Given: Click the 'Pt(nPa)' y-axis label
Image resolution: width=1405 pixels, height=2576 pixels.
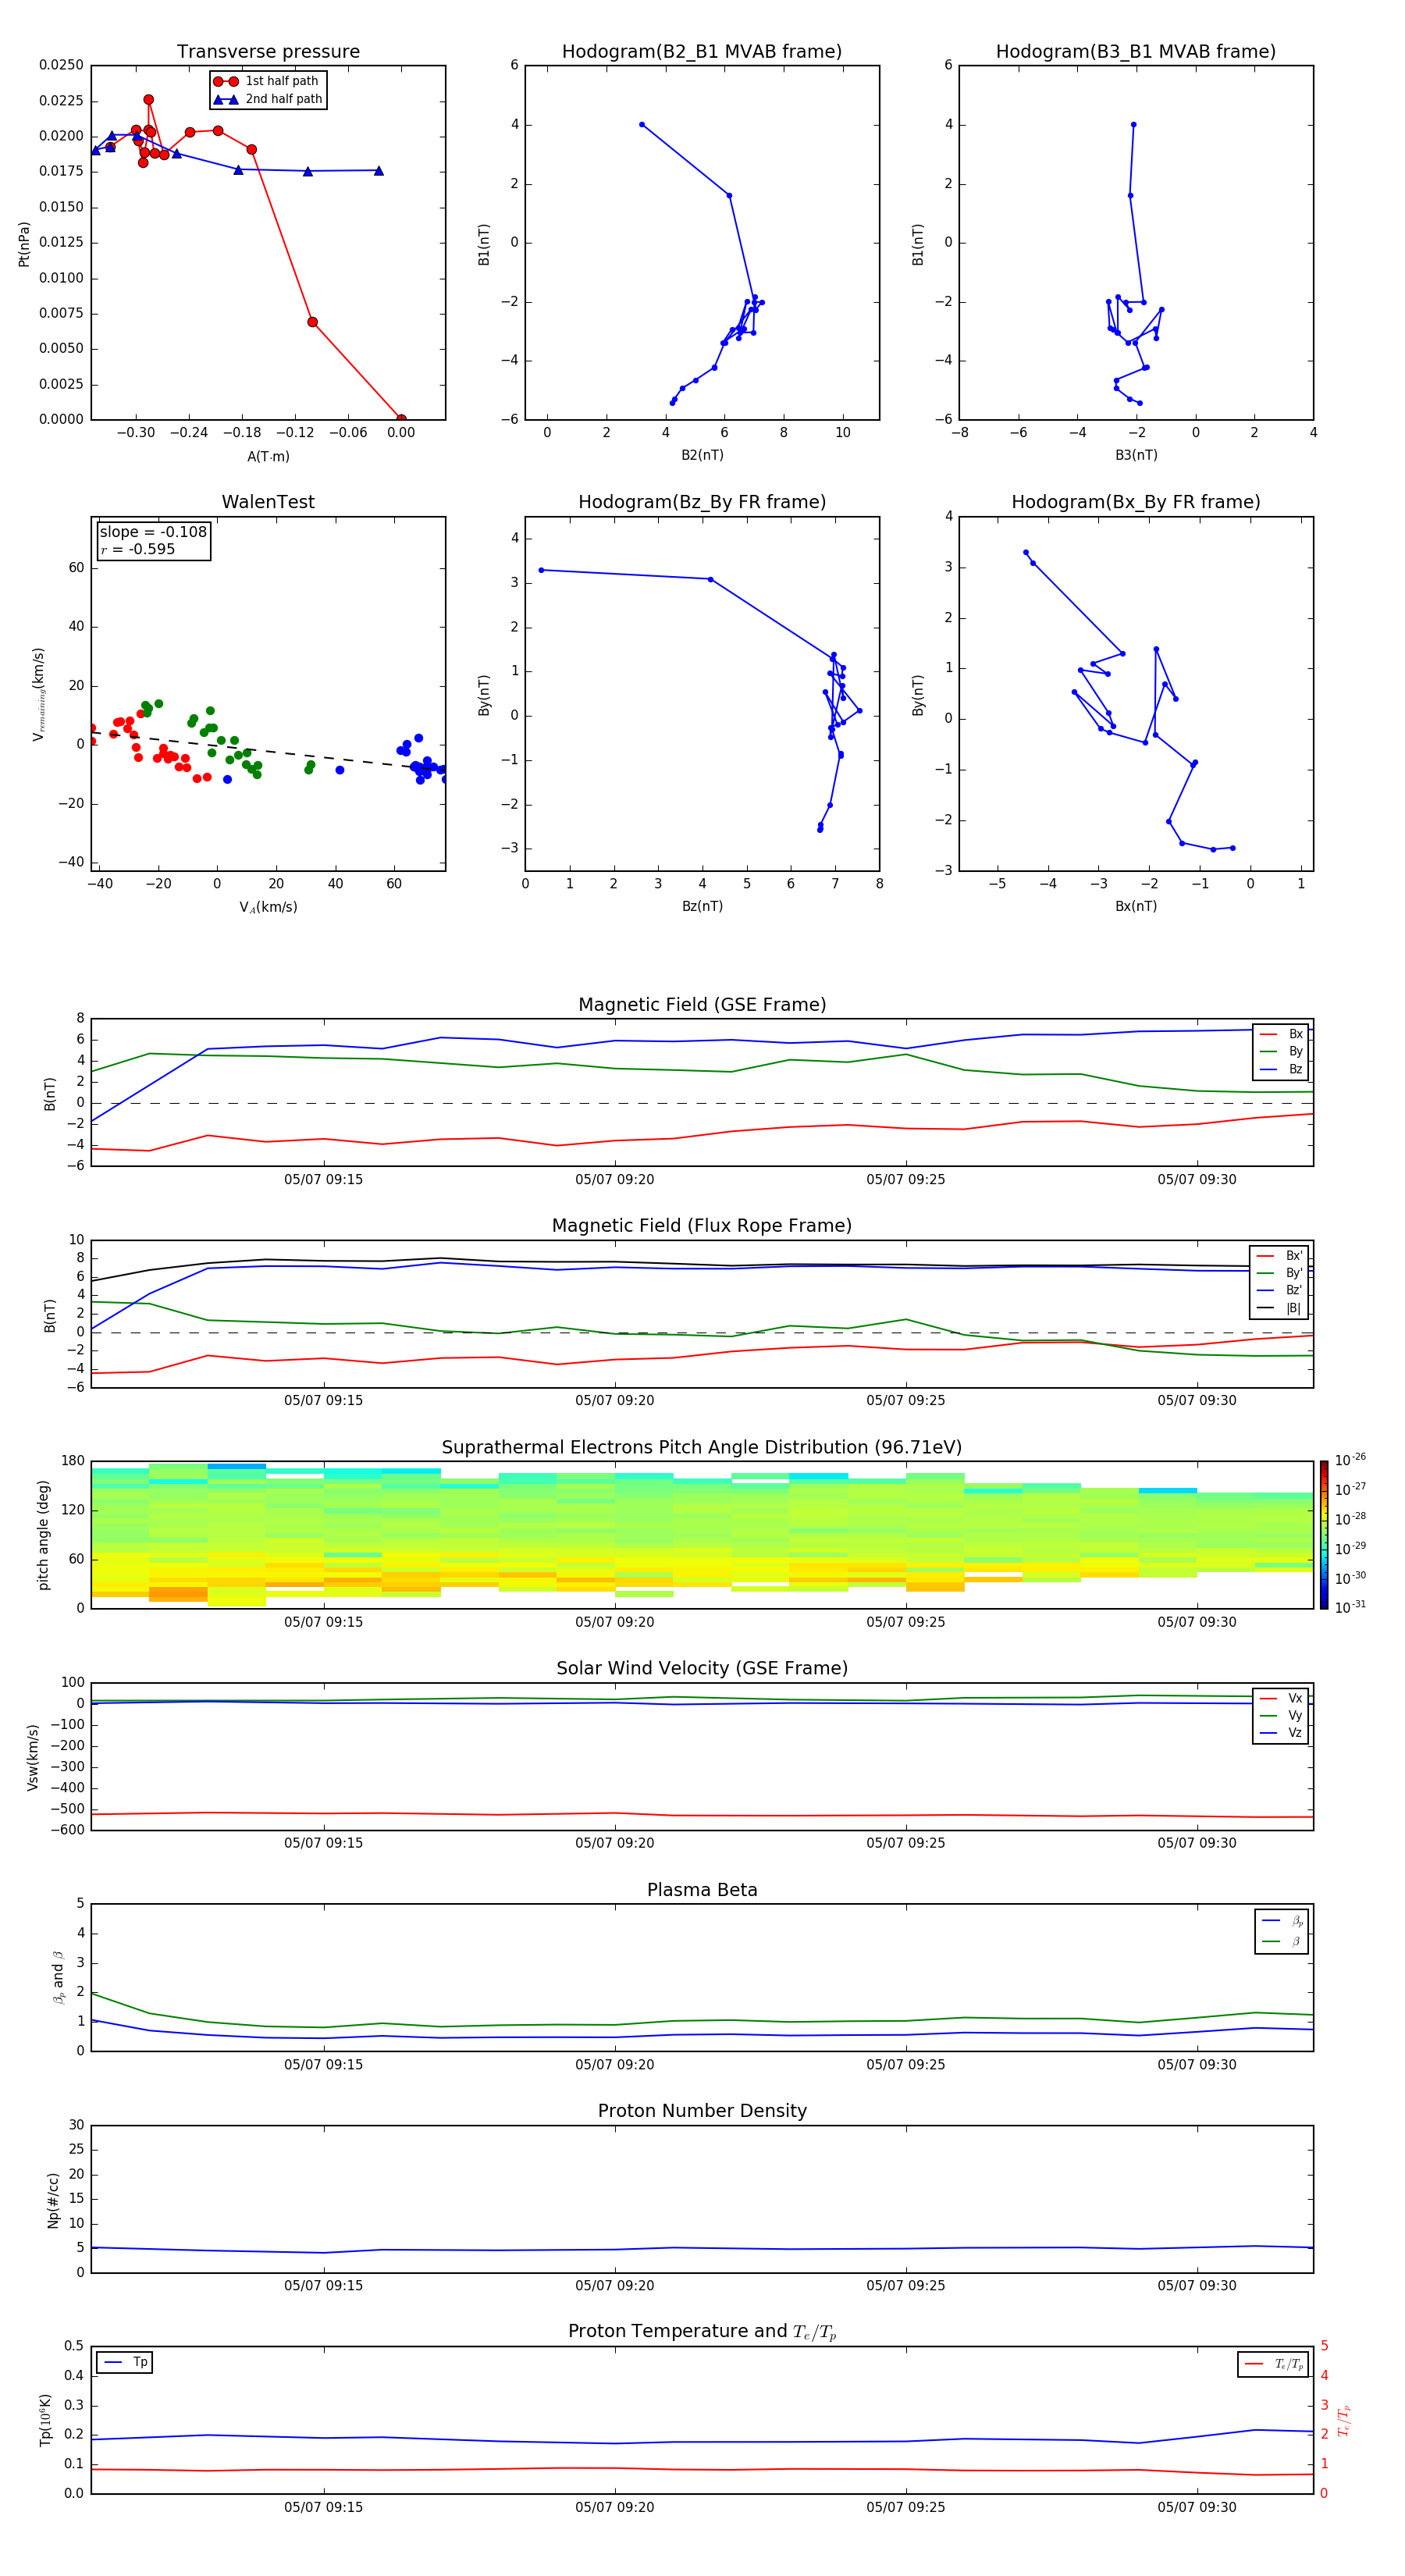Looking at the screenshot, I should pos(24,243).
